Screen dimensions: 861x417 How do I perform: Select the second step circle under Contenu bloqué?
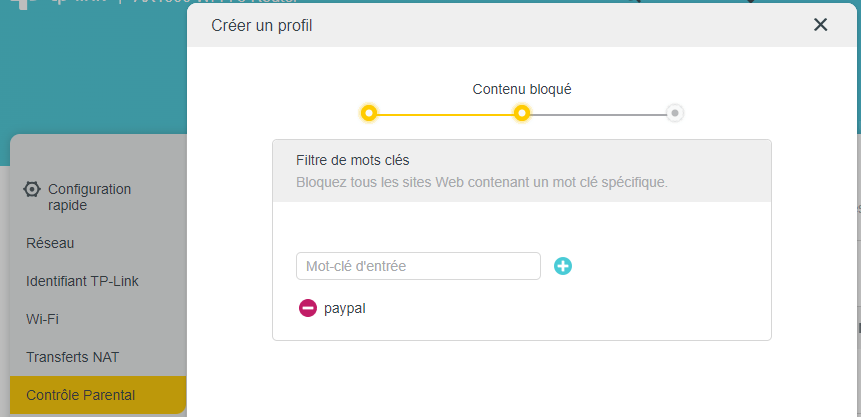521,113
